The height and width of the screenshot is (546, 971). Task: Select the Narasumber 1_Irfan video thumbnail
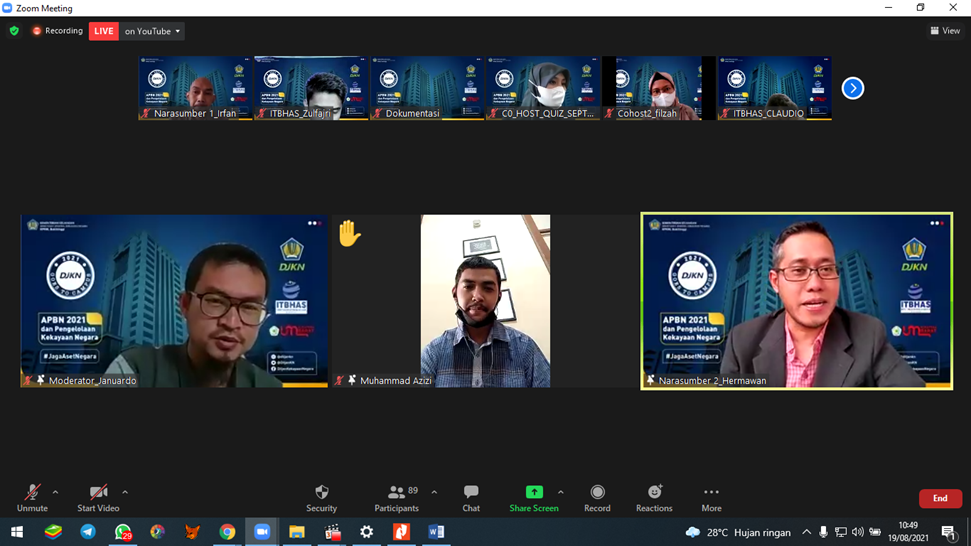(195, 88)
